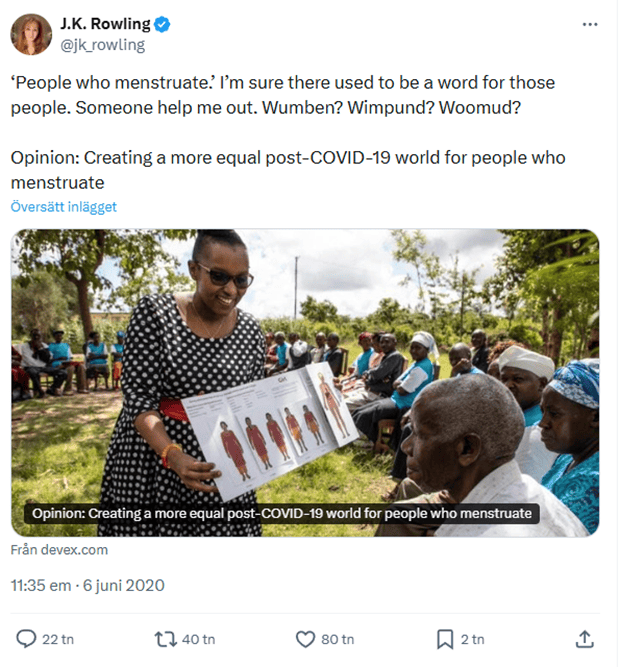Like the post with heart icon

pos(306,639)
